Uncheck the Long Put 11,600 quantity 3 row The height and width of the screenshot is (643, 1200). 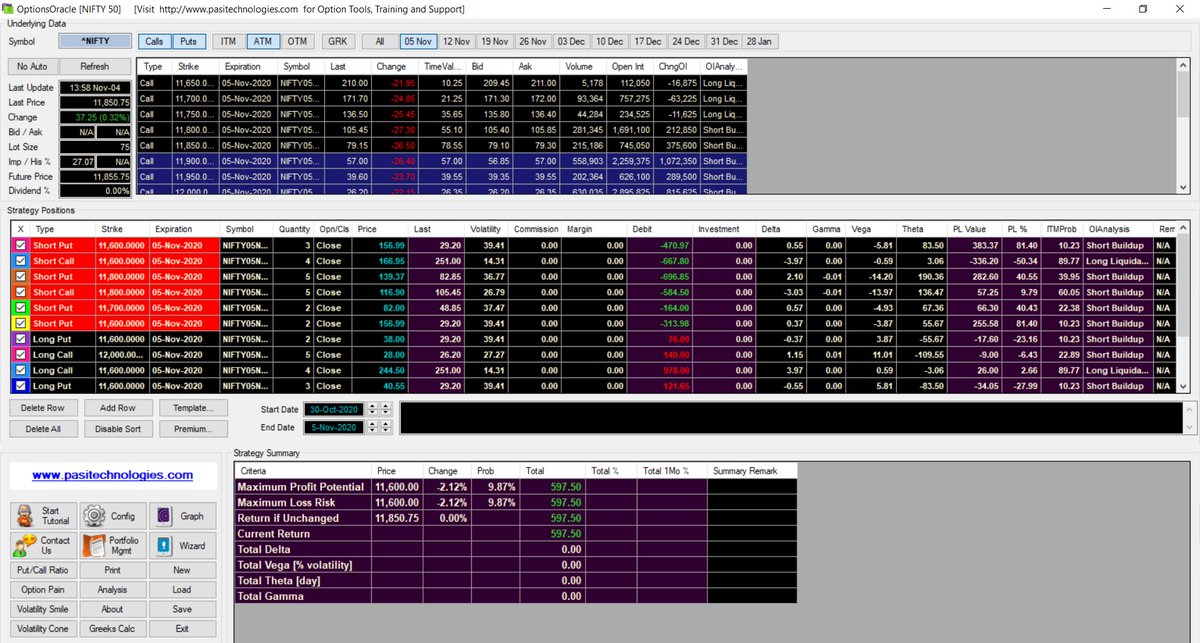click(20, 386)
